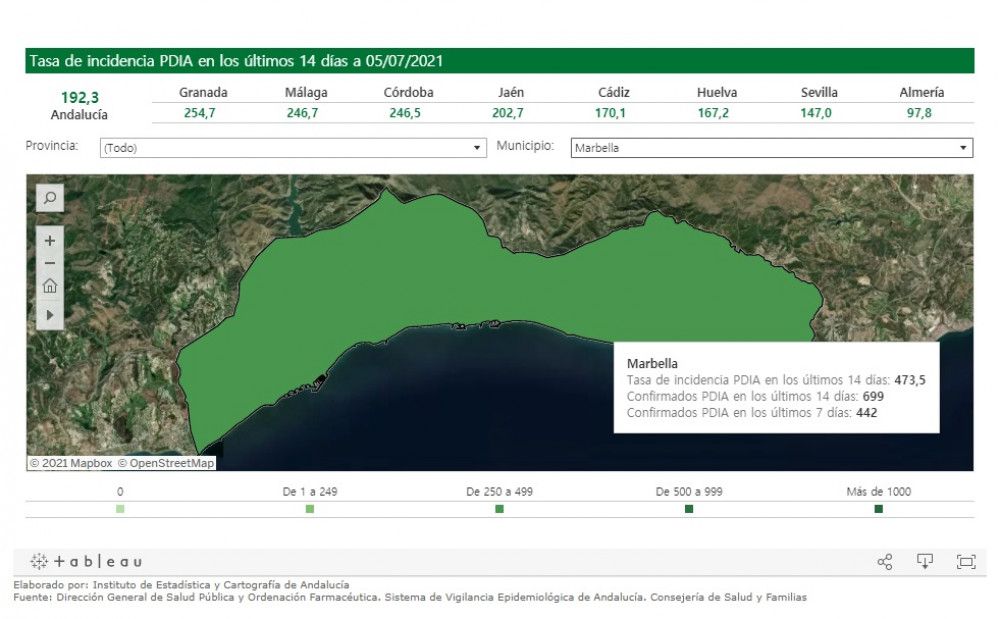This screenshot has height=619, width=1000.
Task: Click Jaén's value 202,7
Action: [x=508, y=113]
